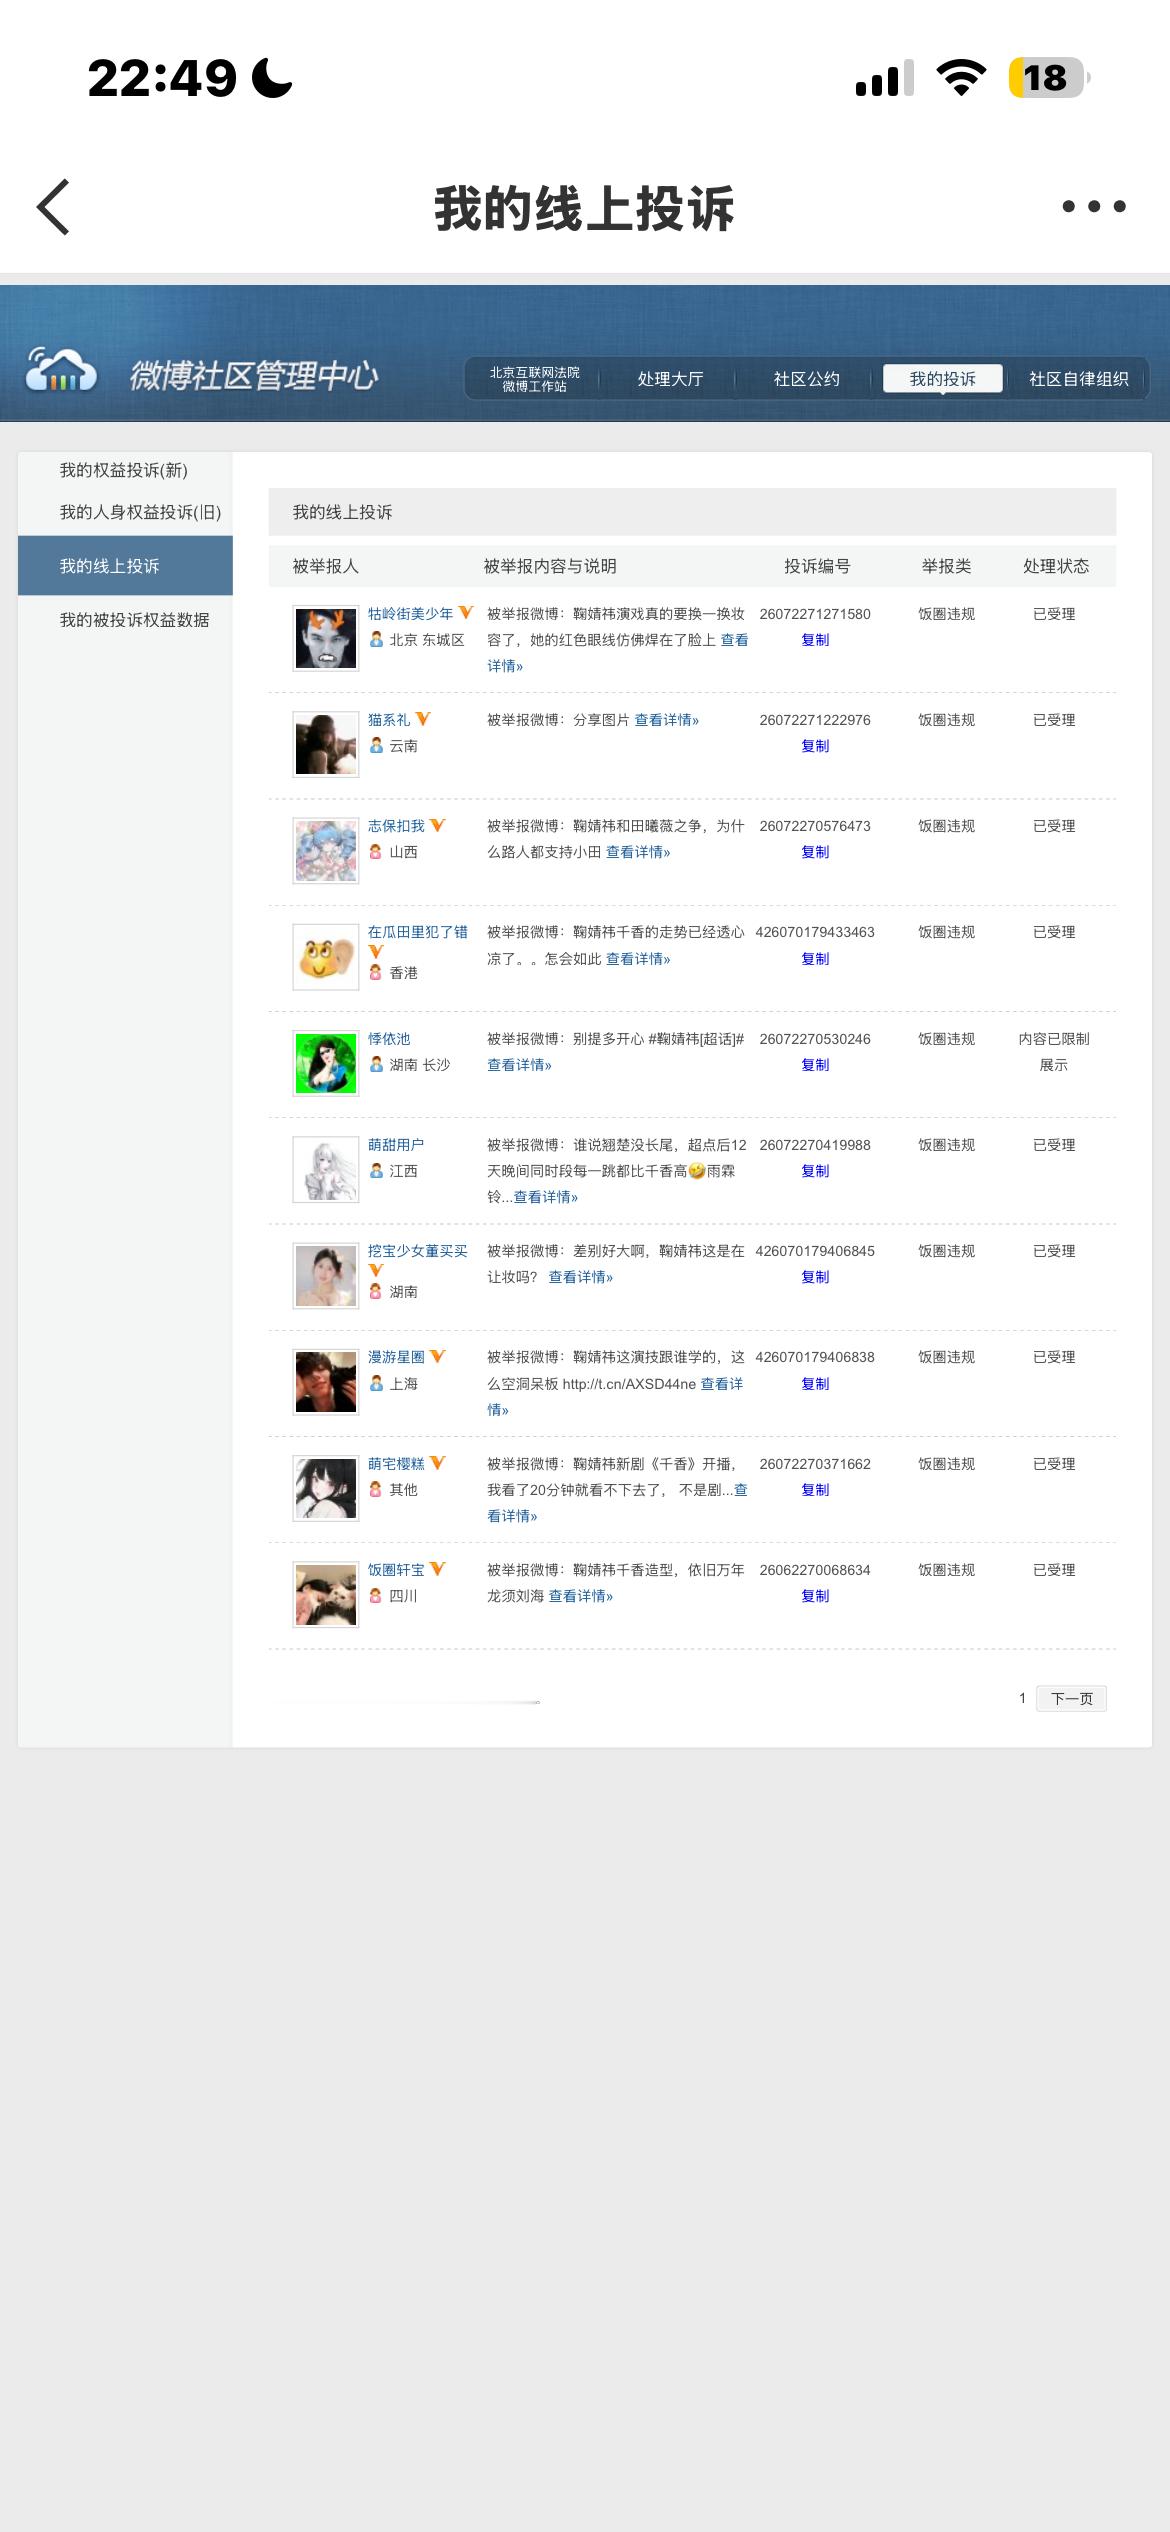View details of 别提多开心 complaint
The width and height of the screenshot is (1170, 2532).
(x=519, y=1065)
